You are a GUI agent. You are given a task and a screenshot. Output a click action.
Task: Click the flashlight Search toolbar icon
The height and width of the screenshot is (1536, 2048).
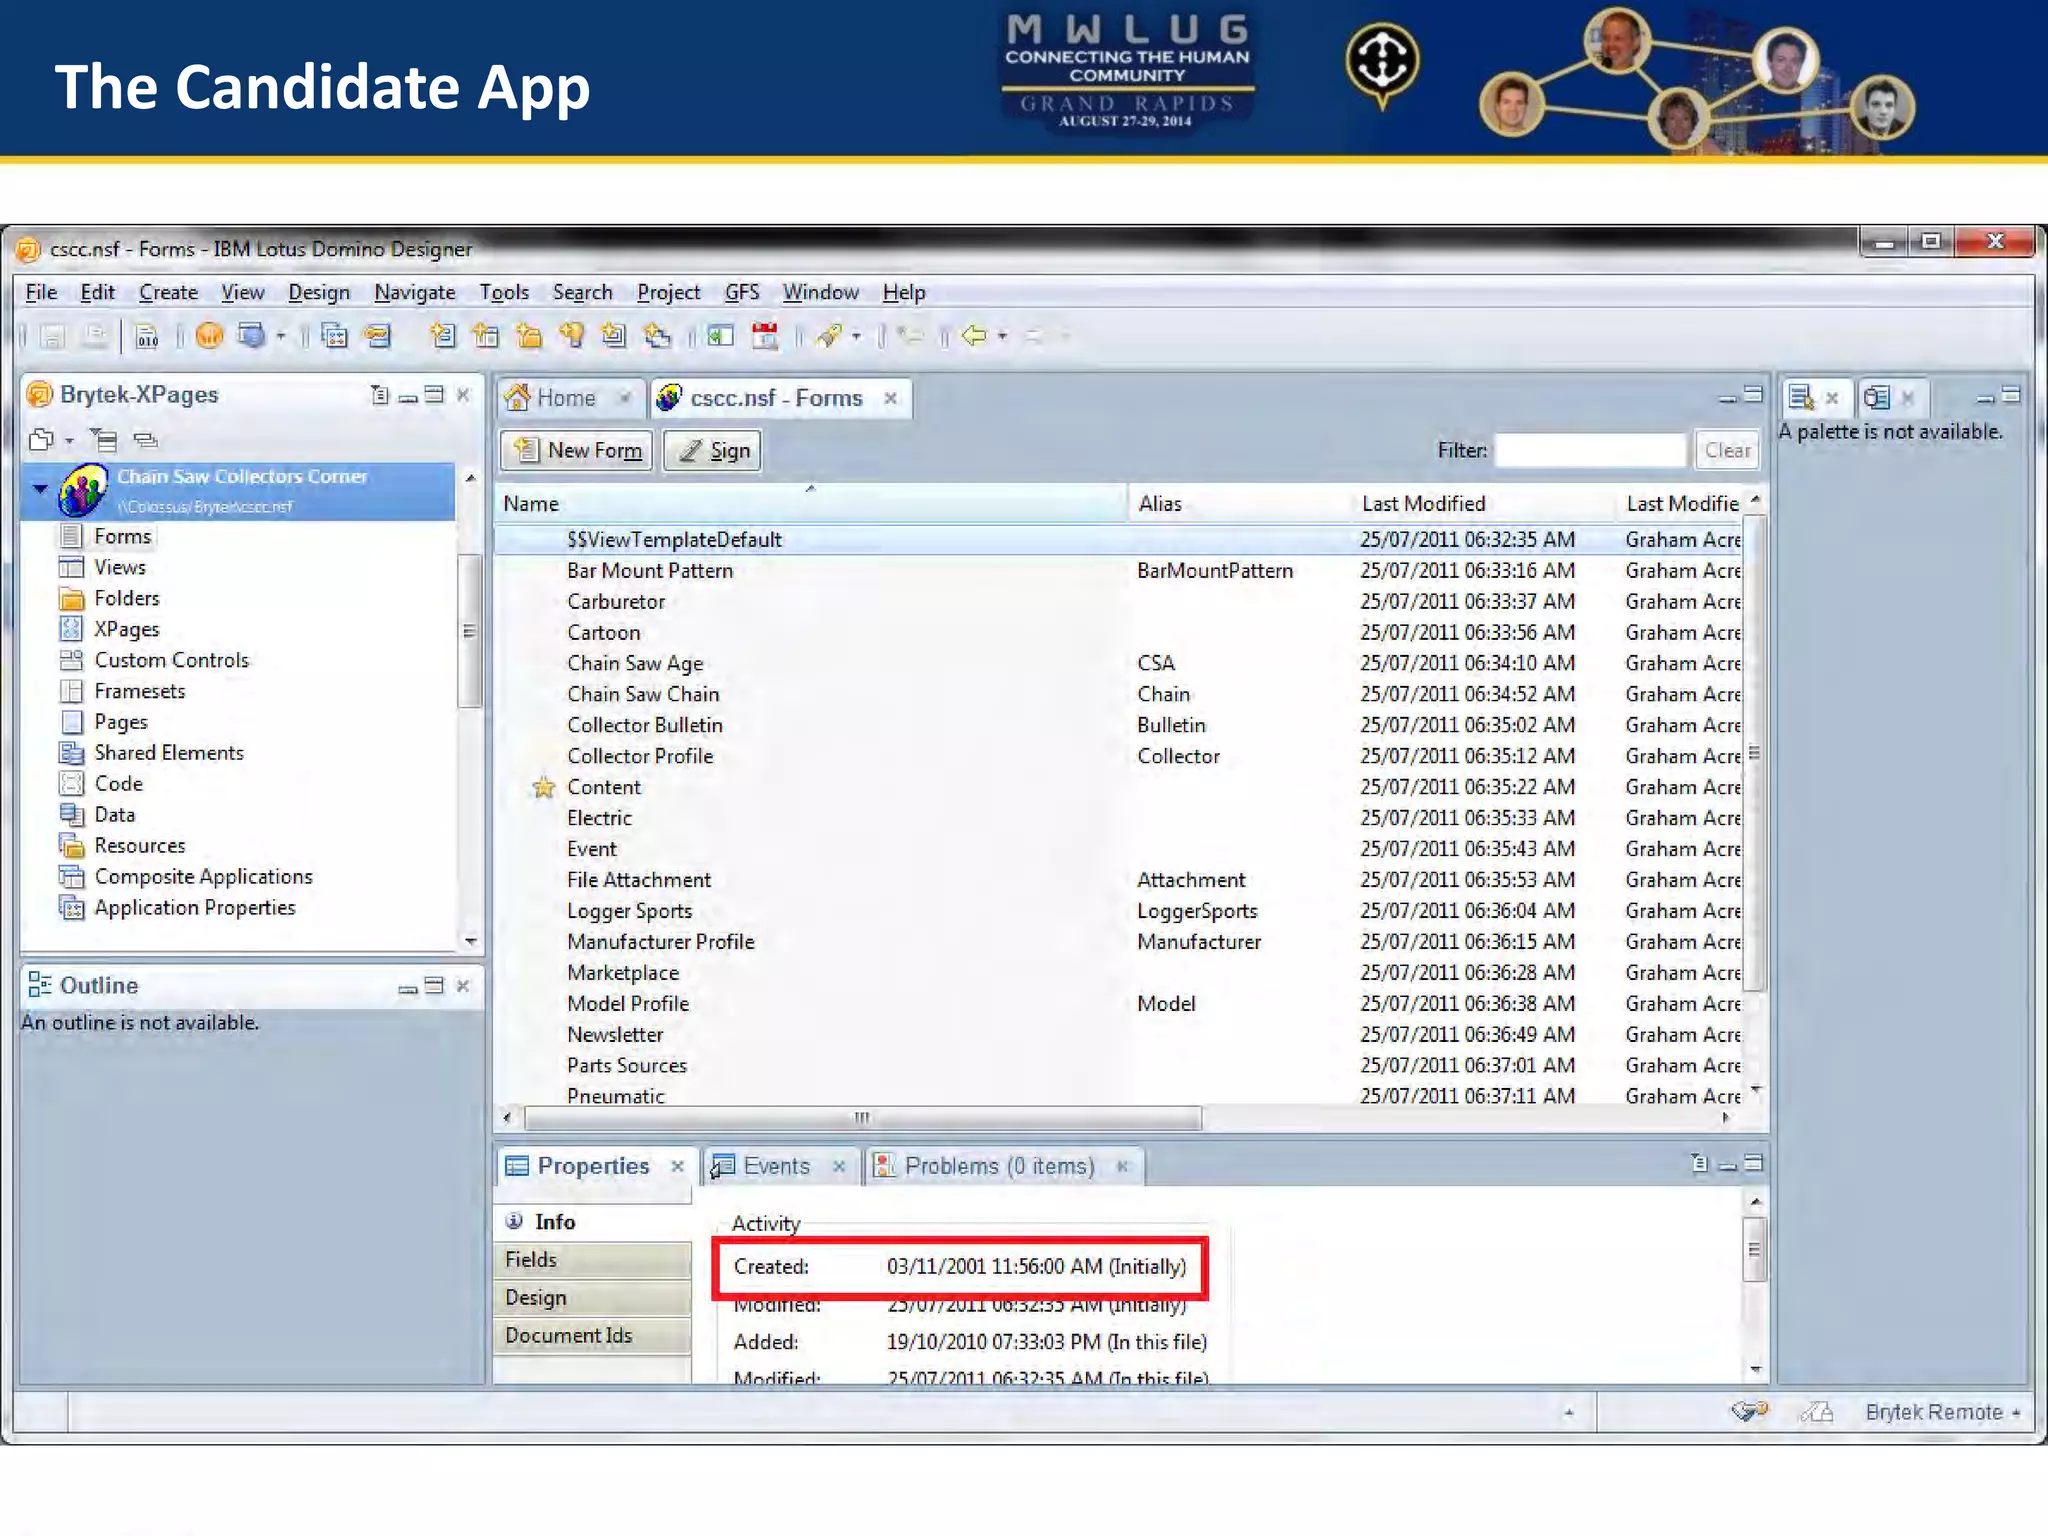pyautogui.click(x=829, y=336)
